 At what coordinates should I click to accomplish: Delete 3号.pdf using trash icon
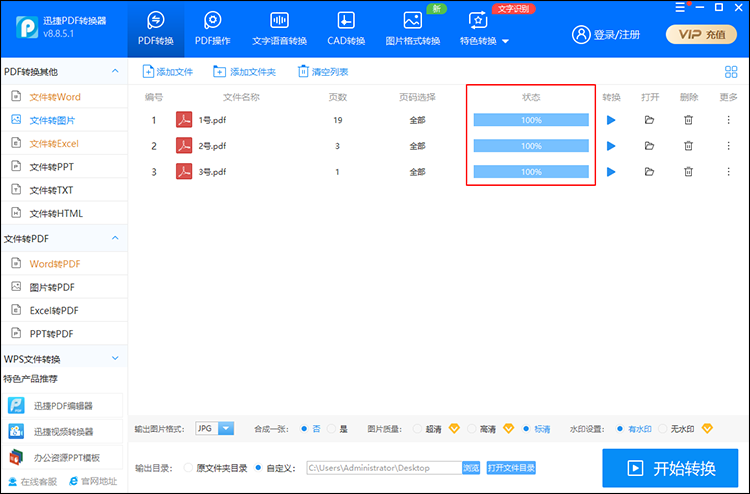688,172
